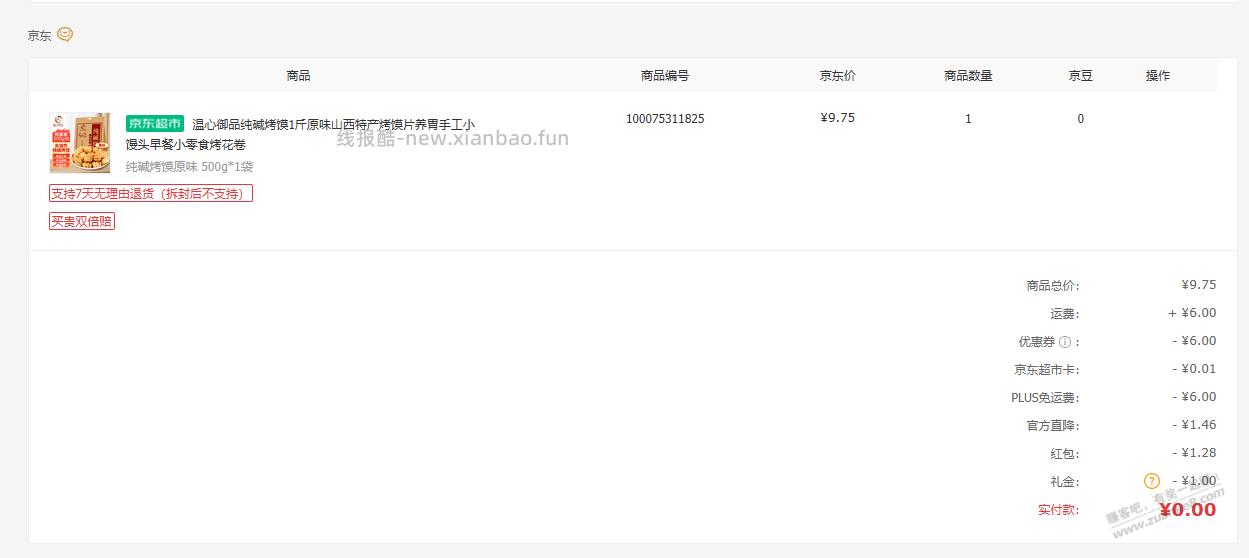
Task: Click the 买贵双倍赔 label
Action: click(x=82, y=221)
